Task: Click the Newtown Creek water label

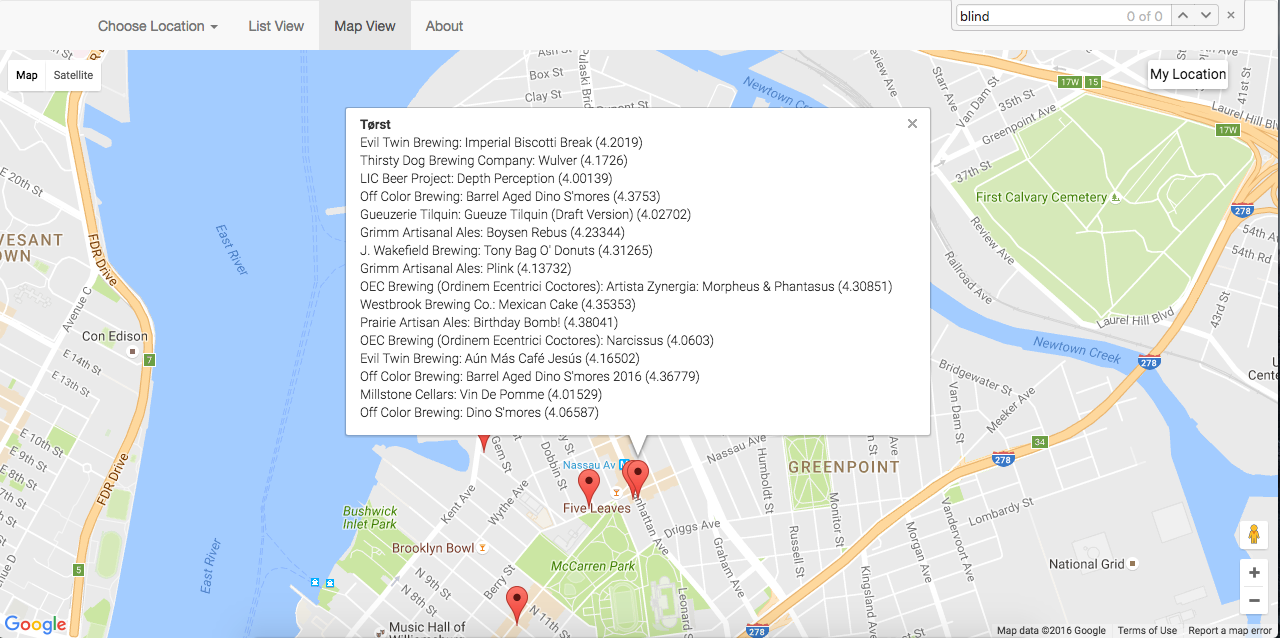Action: tap(1077, 349)
